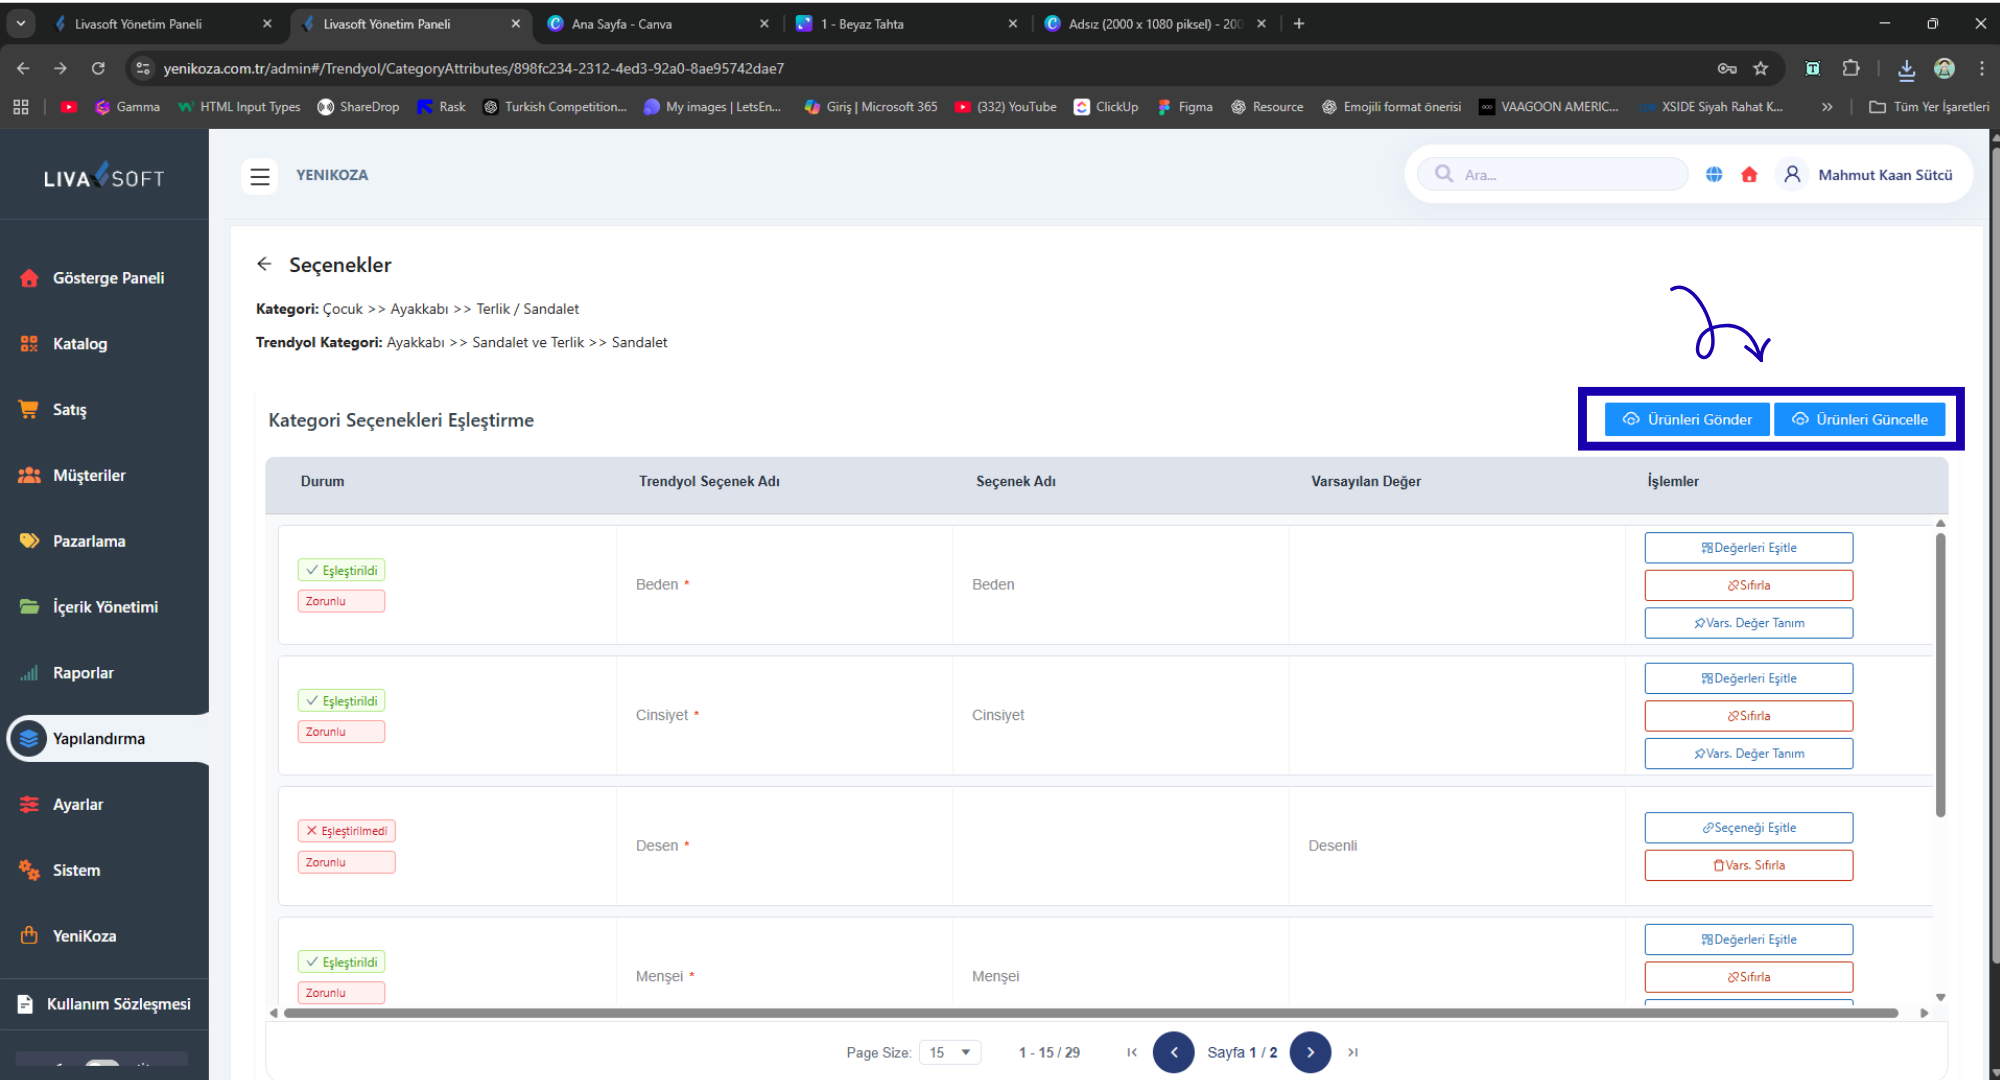Open Katalog in the sidebar menu

point(80,344)
